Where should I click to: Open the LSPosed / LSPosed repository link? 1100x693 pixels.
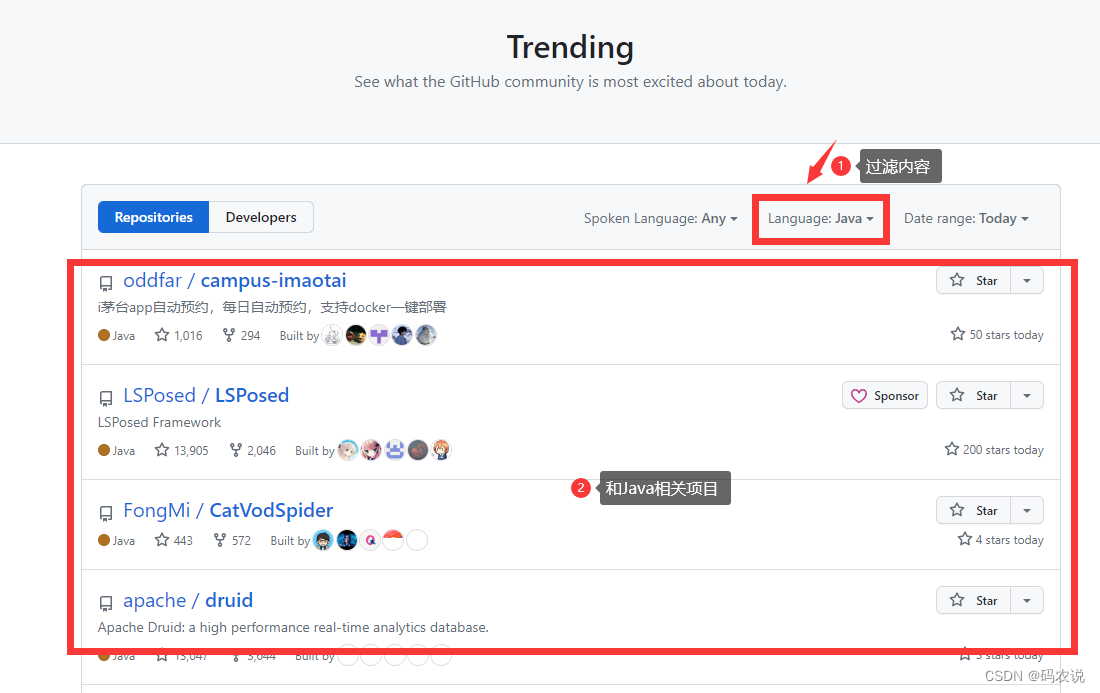click(206, 396)
